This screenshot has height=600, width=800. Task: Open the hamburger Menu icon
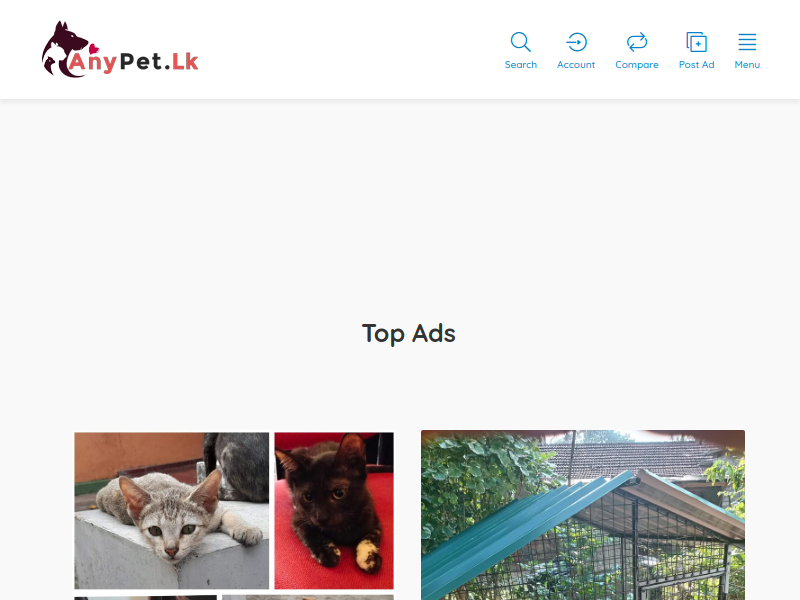pyautogui.click(x=747, y=42)
